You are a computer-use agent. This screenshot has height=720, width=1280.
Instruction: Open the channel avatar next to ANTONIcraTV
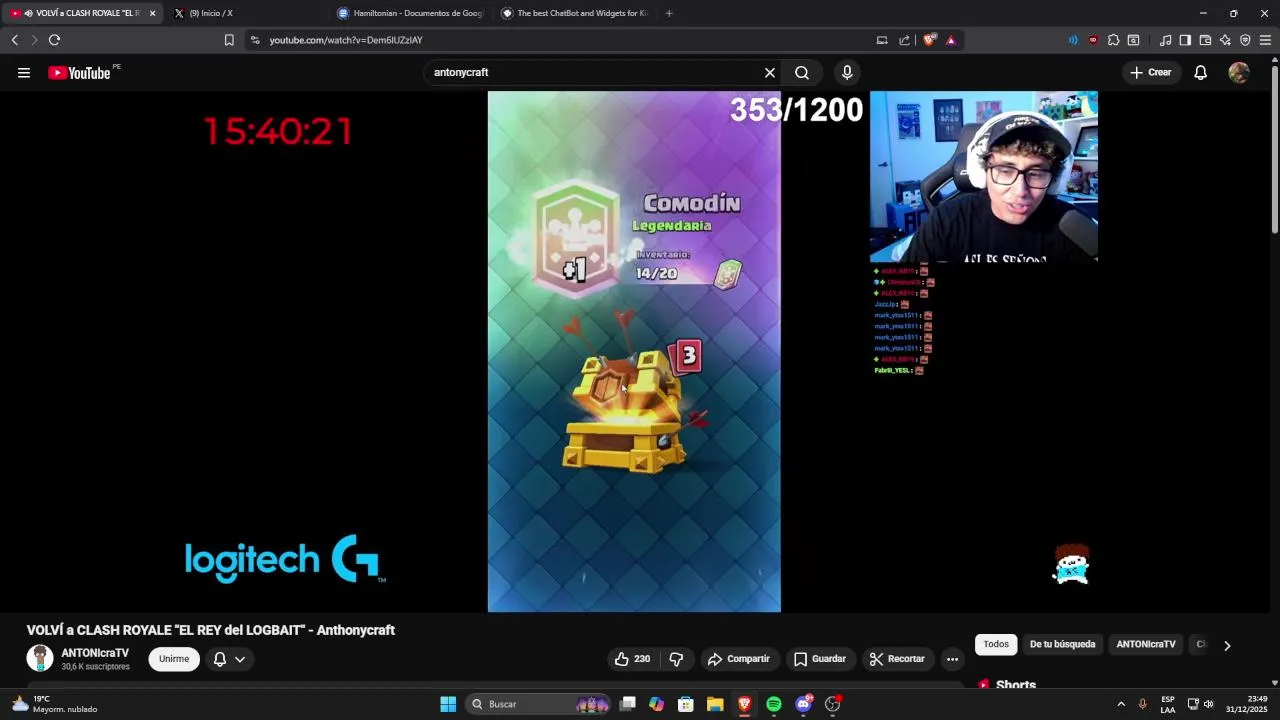(40, 658)
